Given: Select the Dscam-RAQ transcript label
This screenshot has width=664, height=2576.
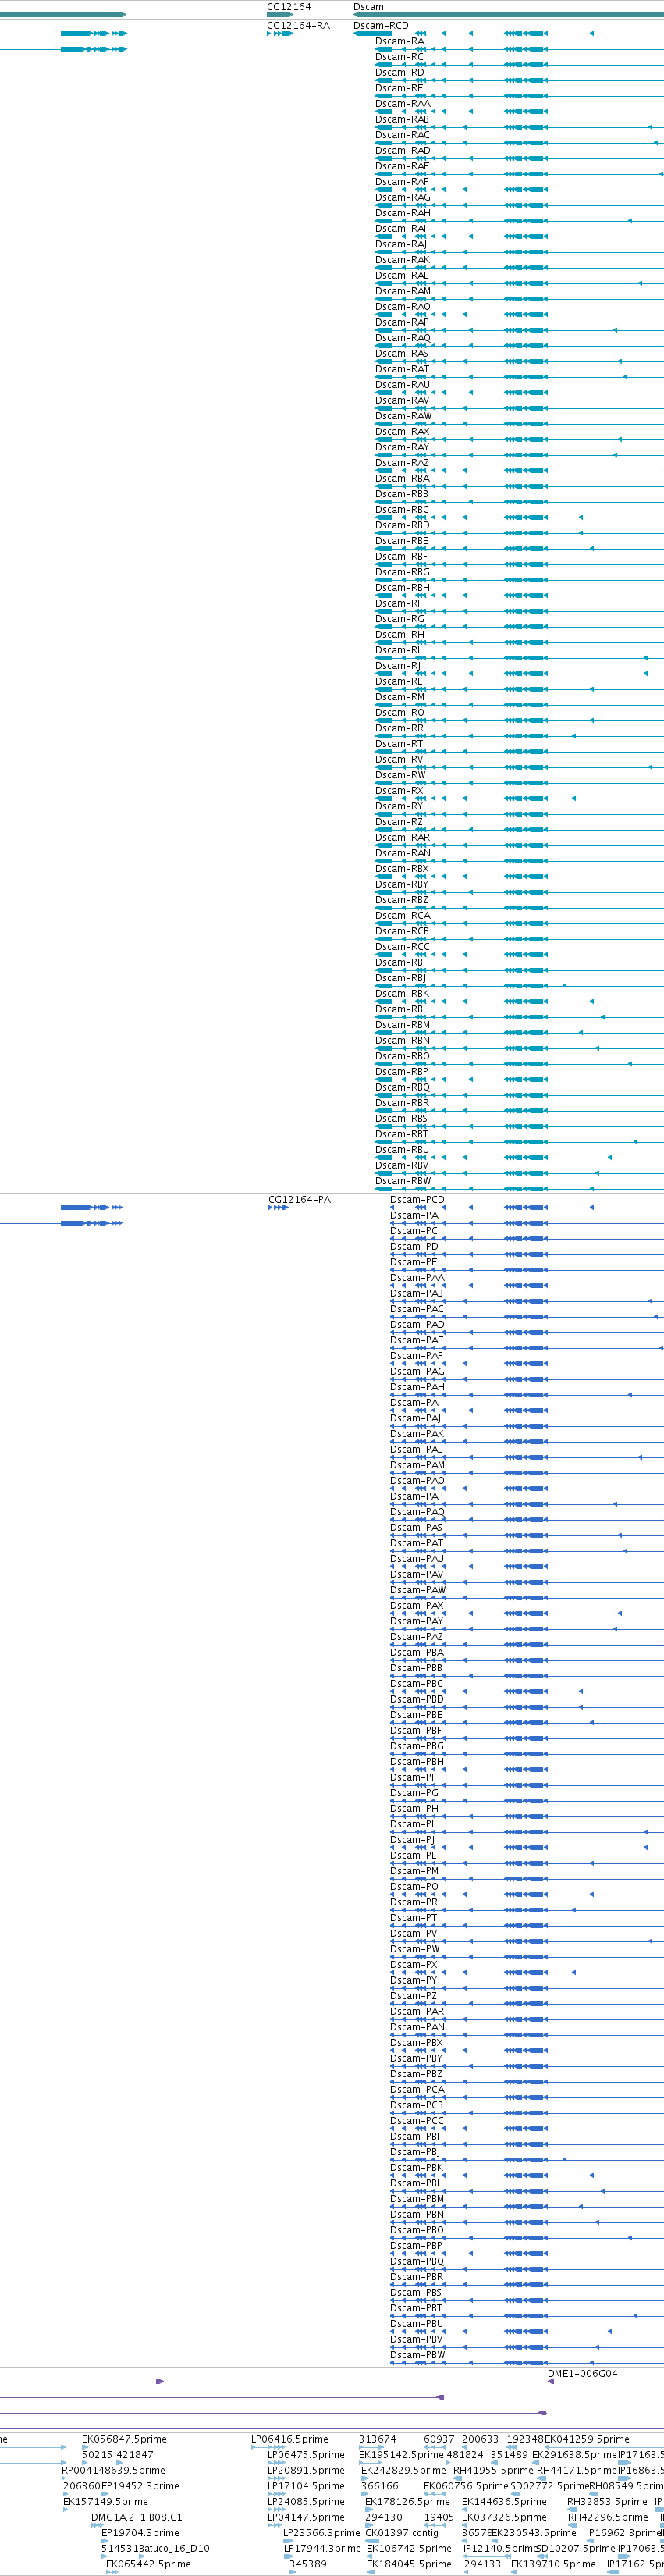Looking at the screenshot, I should (x=403, y=337).
